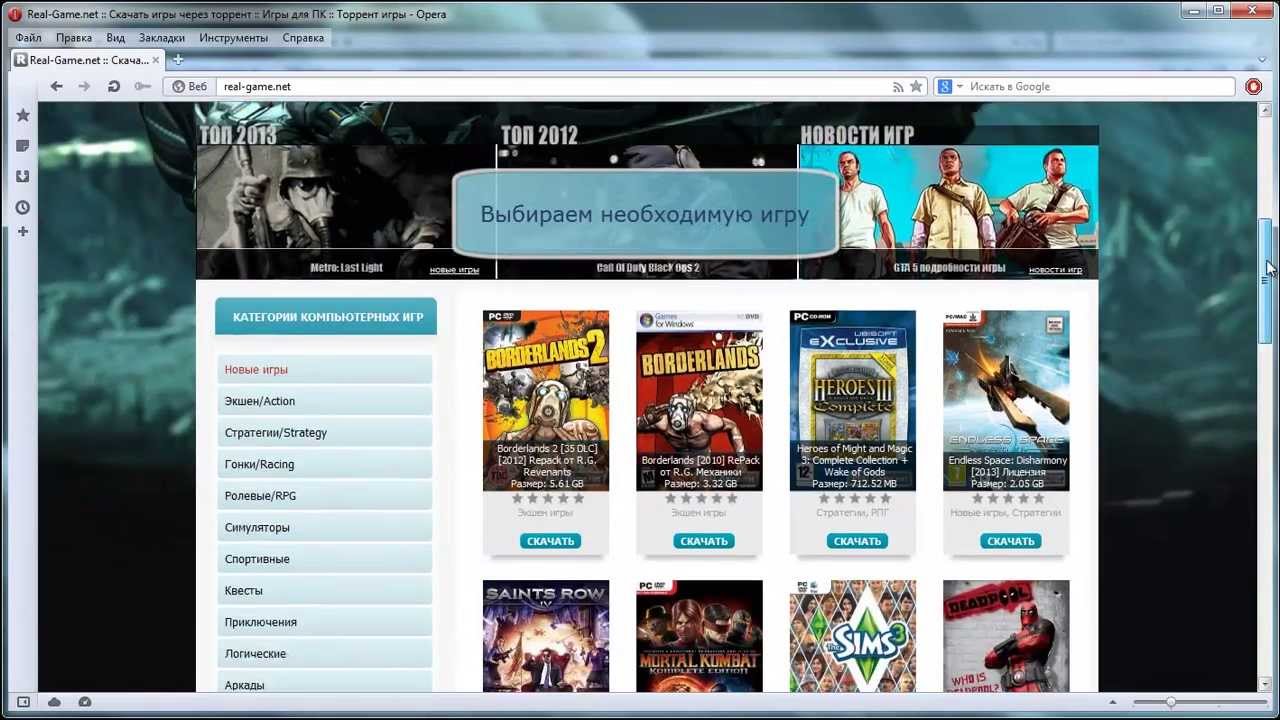Screen dimensions: 1280x720
Task: Open search engine dropdown arrow
Action: pos(959,87)
